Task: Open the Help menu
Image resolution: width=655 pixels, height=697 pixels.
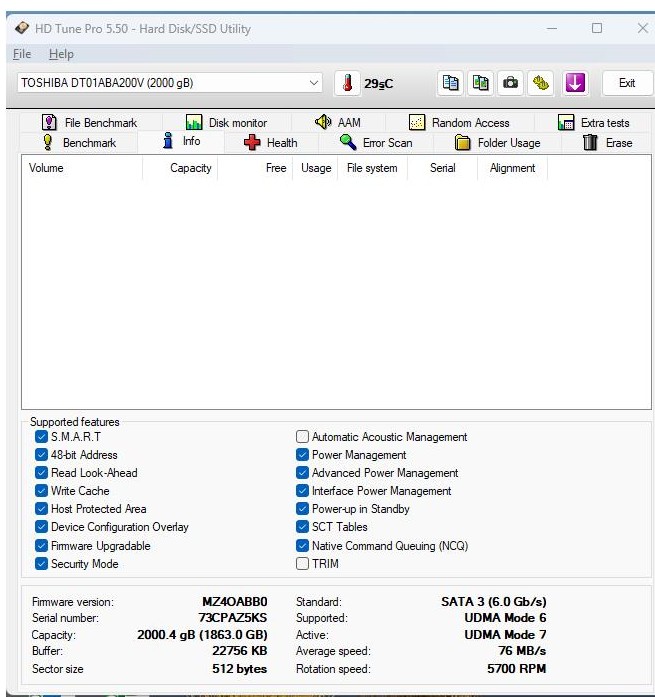Action: click(x=61, y=54)
